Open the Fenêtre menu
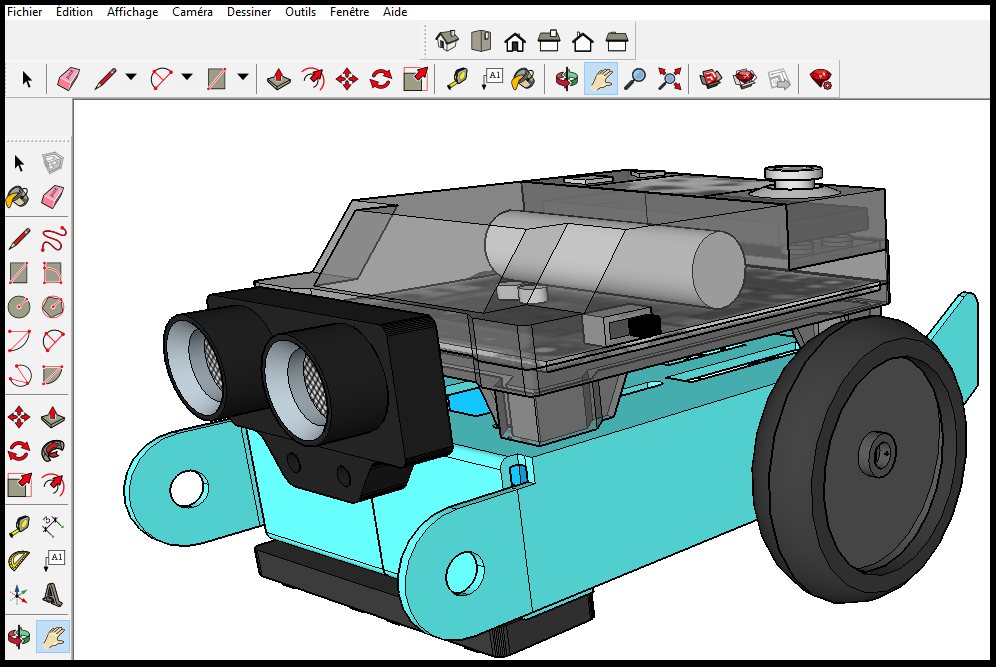996x667 pixels. (x=349, y=12)
